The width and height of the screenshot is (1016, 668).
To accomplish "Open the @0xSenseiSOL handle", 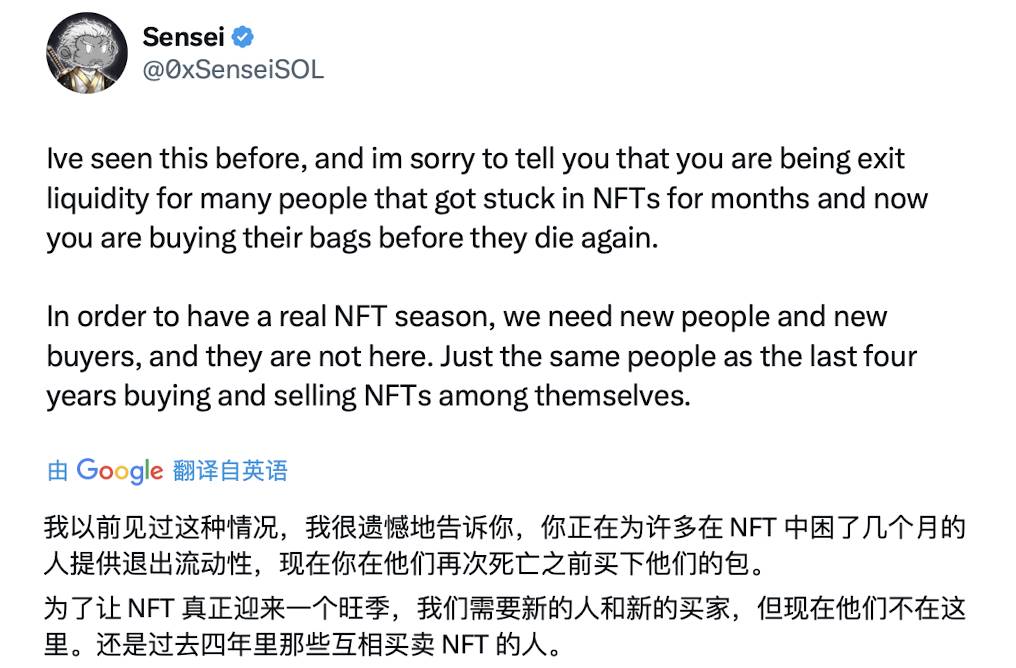I will tap(233, 70).
